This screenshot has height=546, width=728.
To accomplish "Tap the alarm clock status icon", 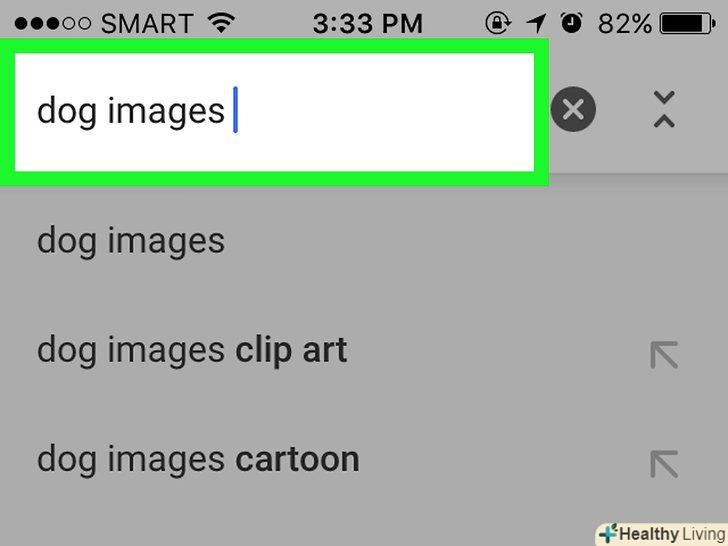I will click(572, 23).
